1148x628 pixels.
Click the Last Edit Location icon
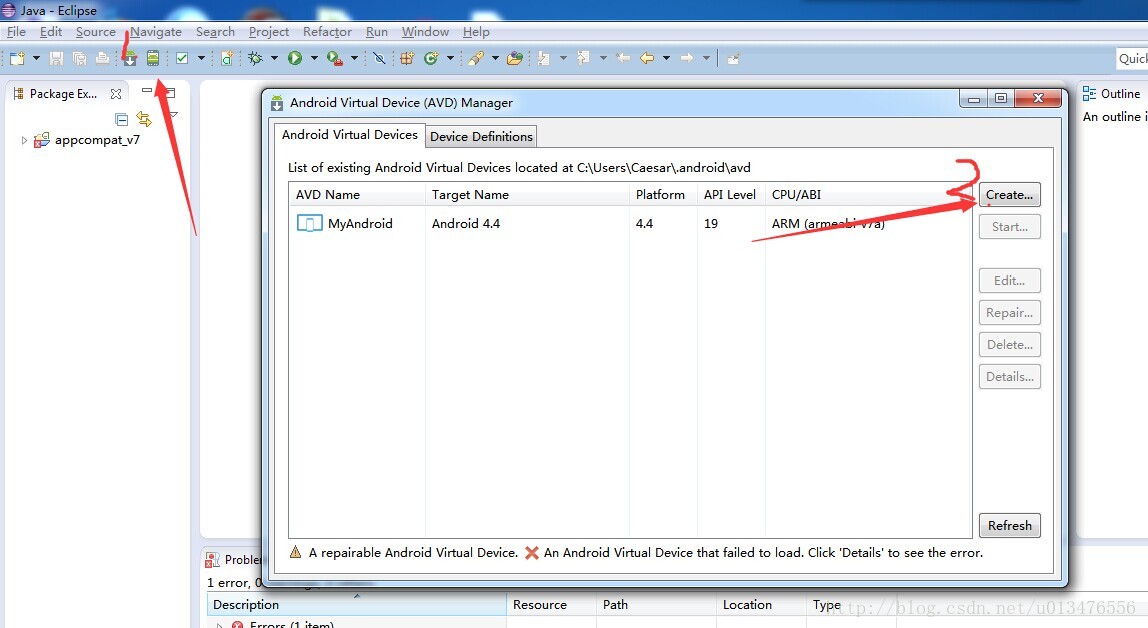[x=623, y=59]
